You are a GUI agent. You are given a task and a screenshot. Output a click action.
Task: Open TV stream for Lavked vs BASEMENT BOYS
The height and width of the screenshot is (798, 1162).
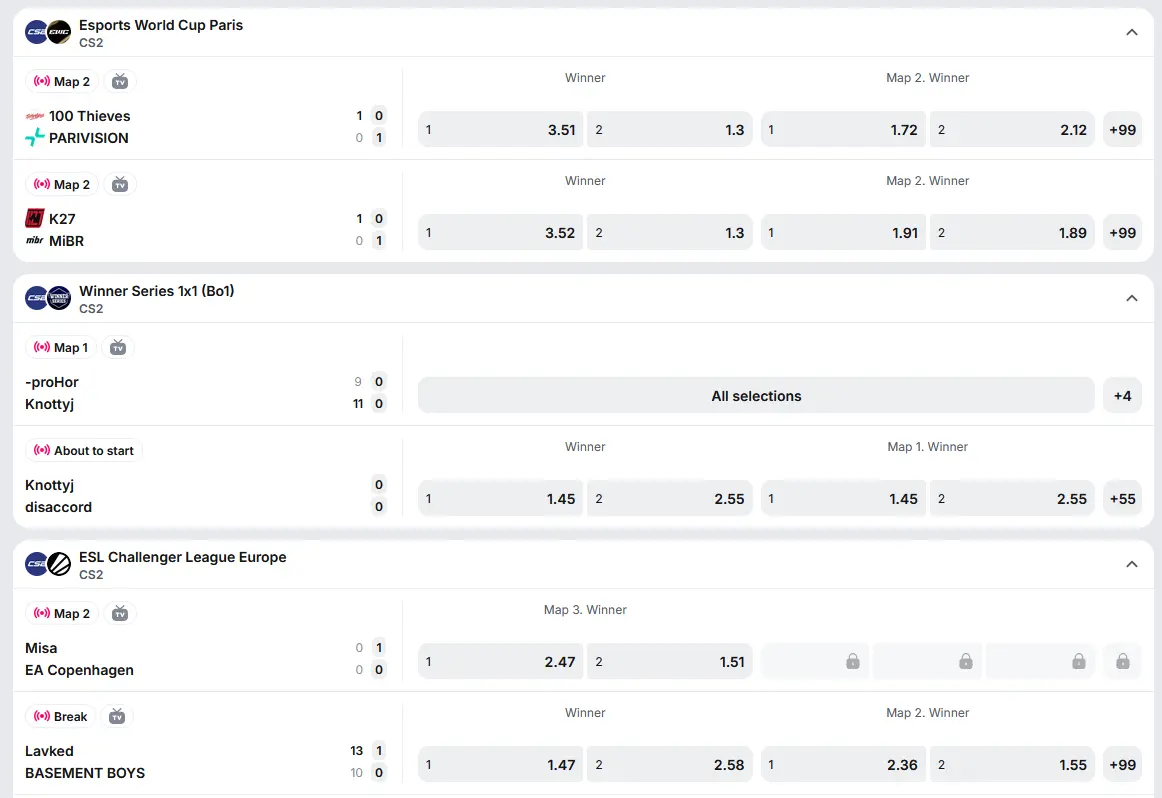pos(117,716)
